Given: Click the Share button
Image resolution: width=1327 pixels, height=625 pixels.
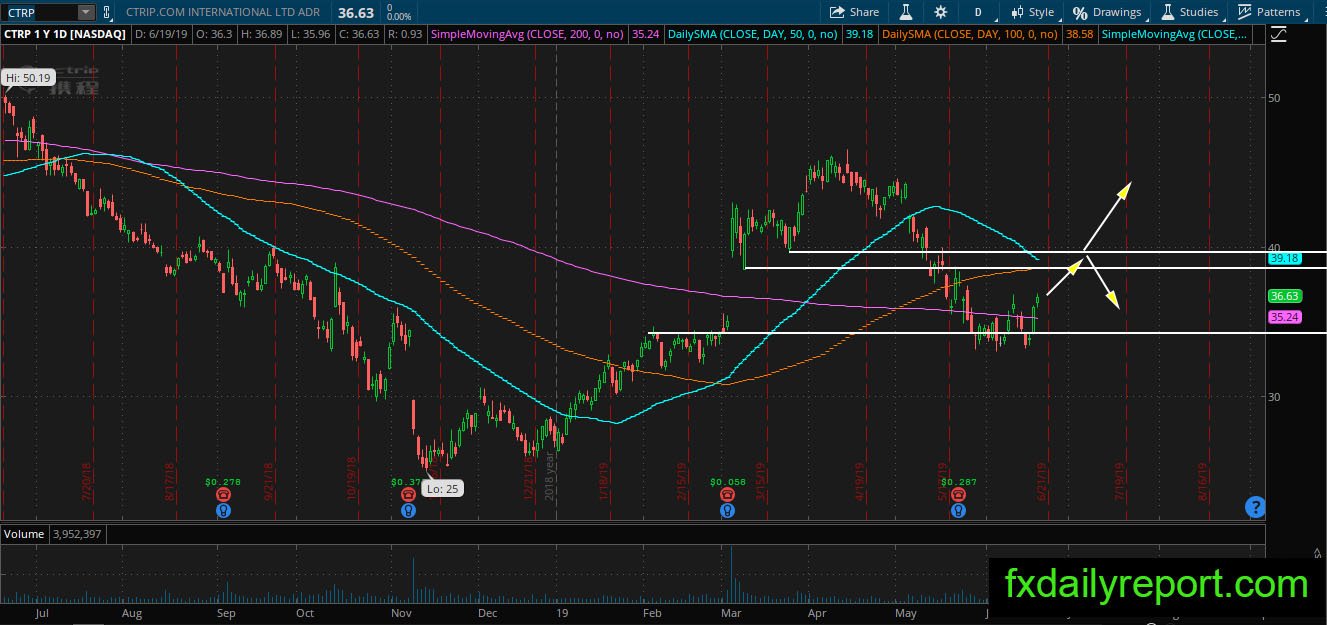Looking at the screenshot, I should coord(855,12).
